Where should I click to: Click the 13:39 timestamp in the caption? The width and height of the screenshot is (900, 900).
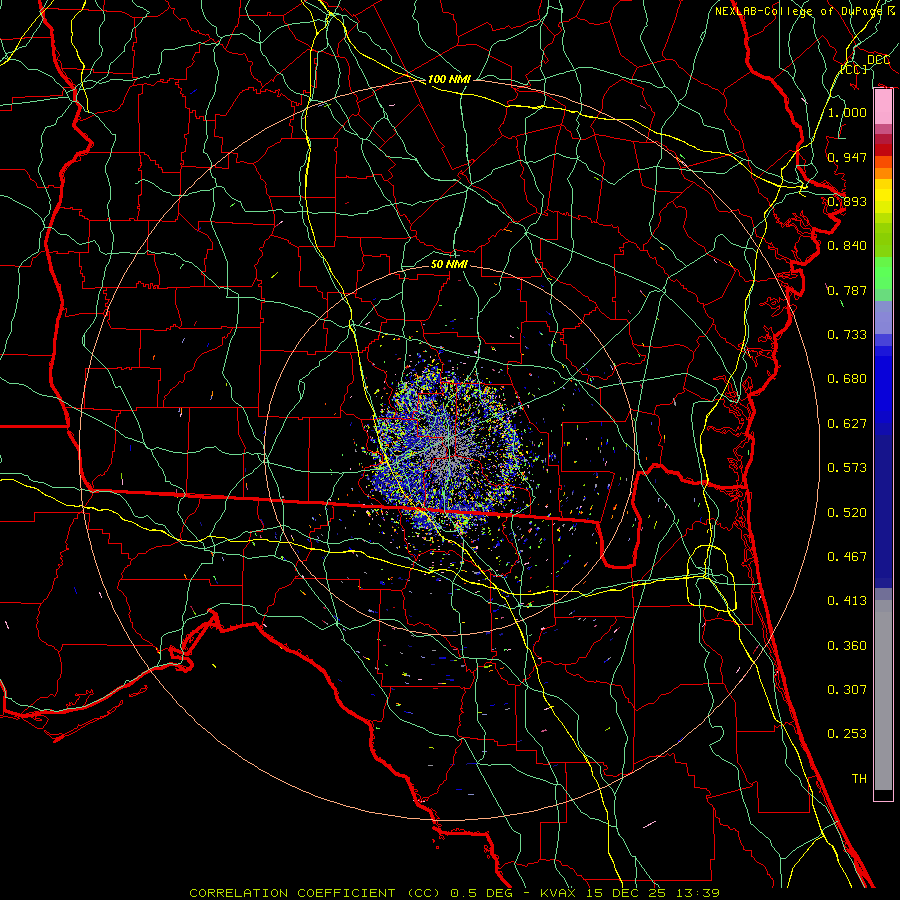[x=697, y=893]
